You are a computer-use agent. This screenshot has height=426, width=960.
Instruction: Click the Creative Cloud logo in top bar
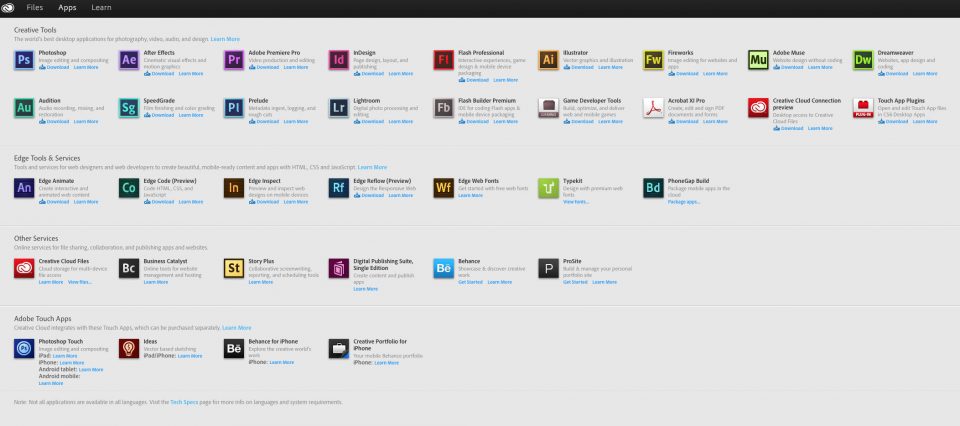[x=7, y=8]
